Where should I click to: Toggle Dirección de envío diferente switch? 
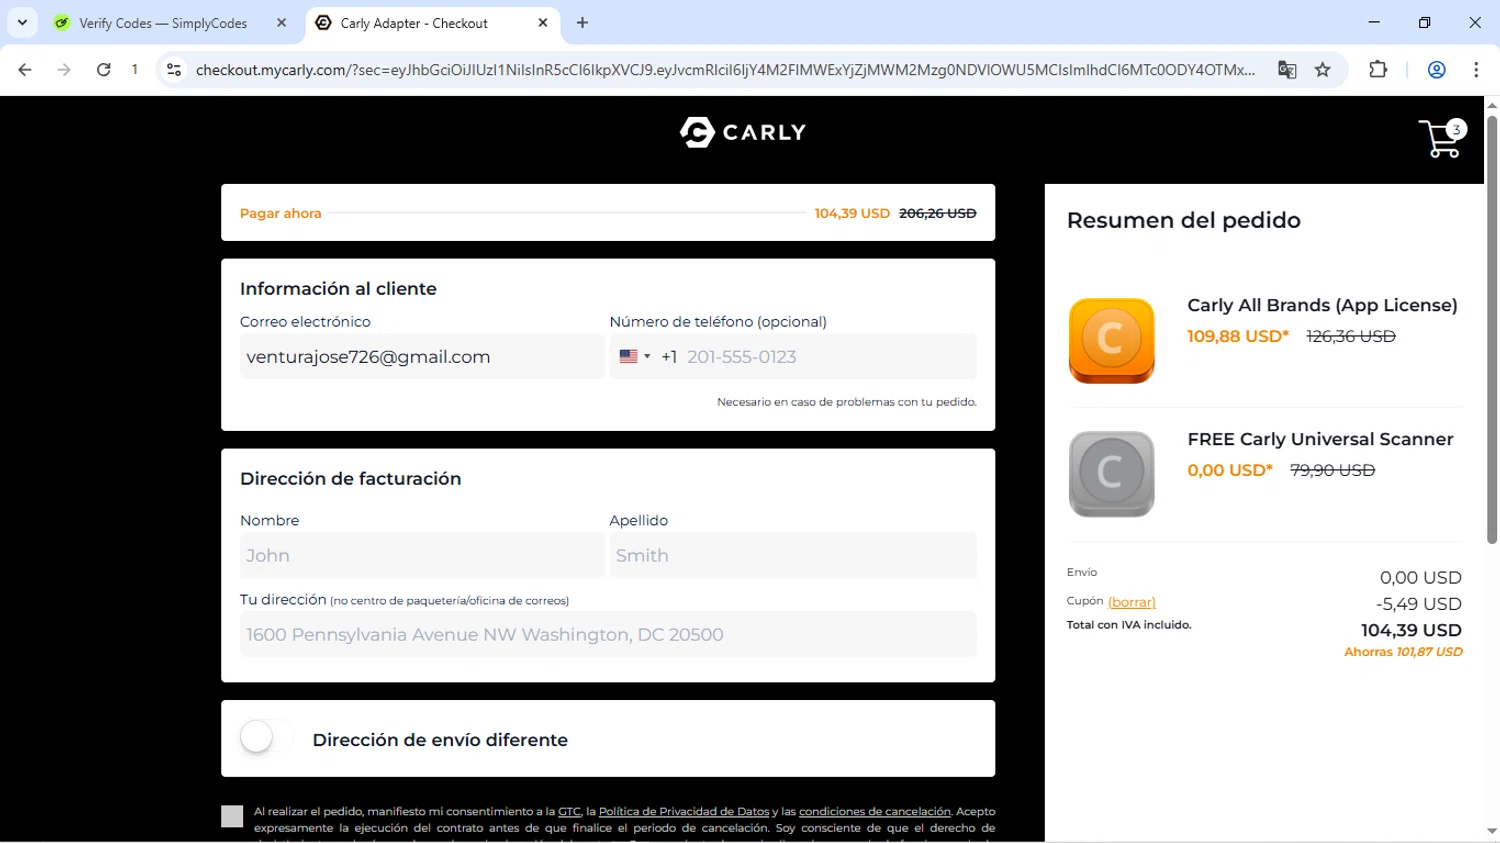(x=266, y=738)
